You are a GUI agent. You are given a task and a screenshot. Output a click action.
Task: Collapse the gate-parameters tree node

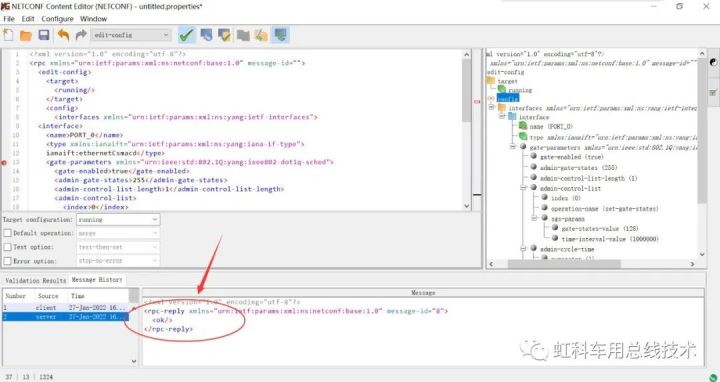[x=512, y=147]
